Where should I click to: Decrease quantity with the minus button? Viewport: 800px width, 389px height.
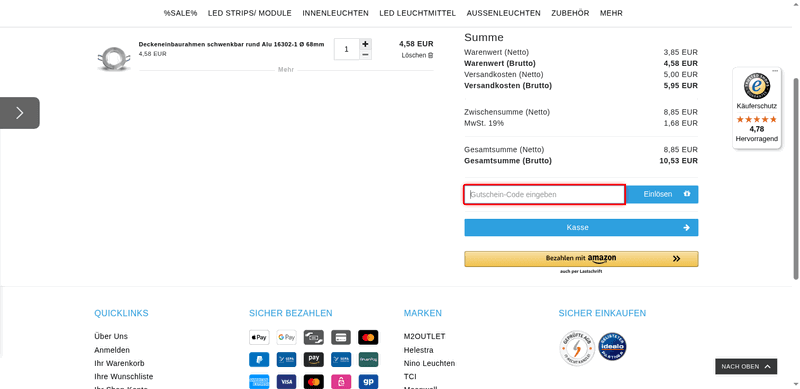point(365,55)
